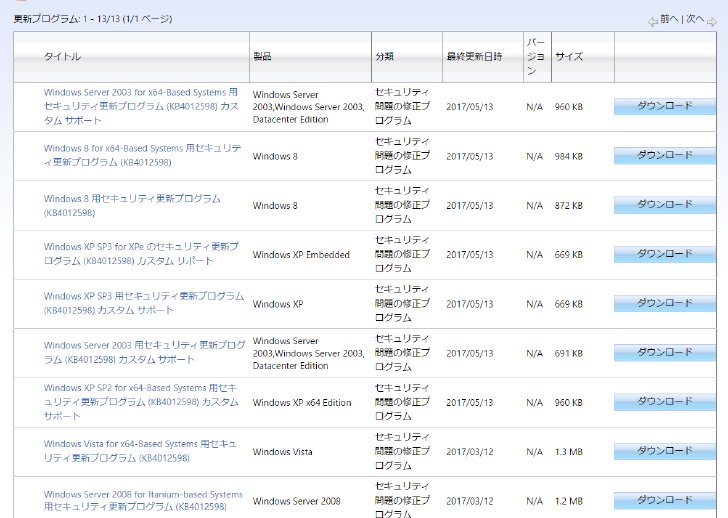Image resolution: width=728 pixels, height=518 pixels.
Task: Go to next page via 次へ link
Action: 695,19
